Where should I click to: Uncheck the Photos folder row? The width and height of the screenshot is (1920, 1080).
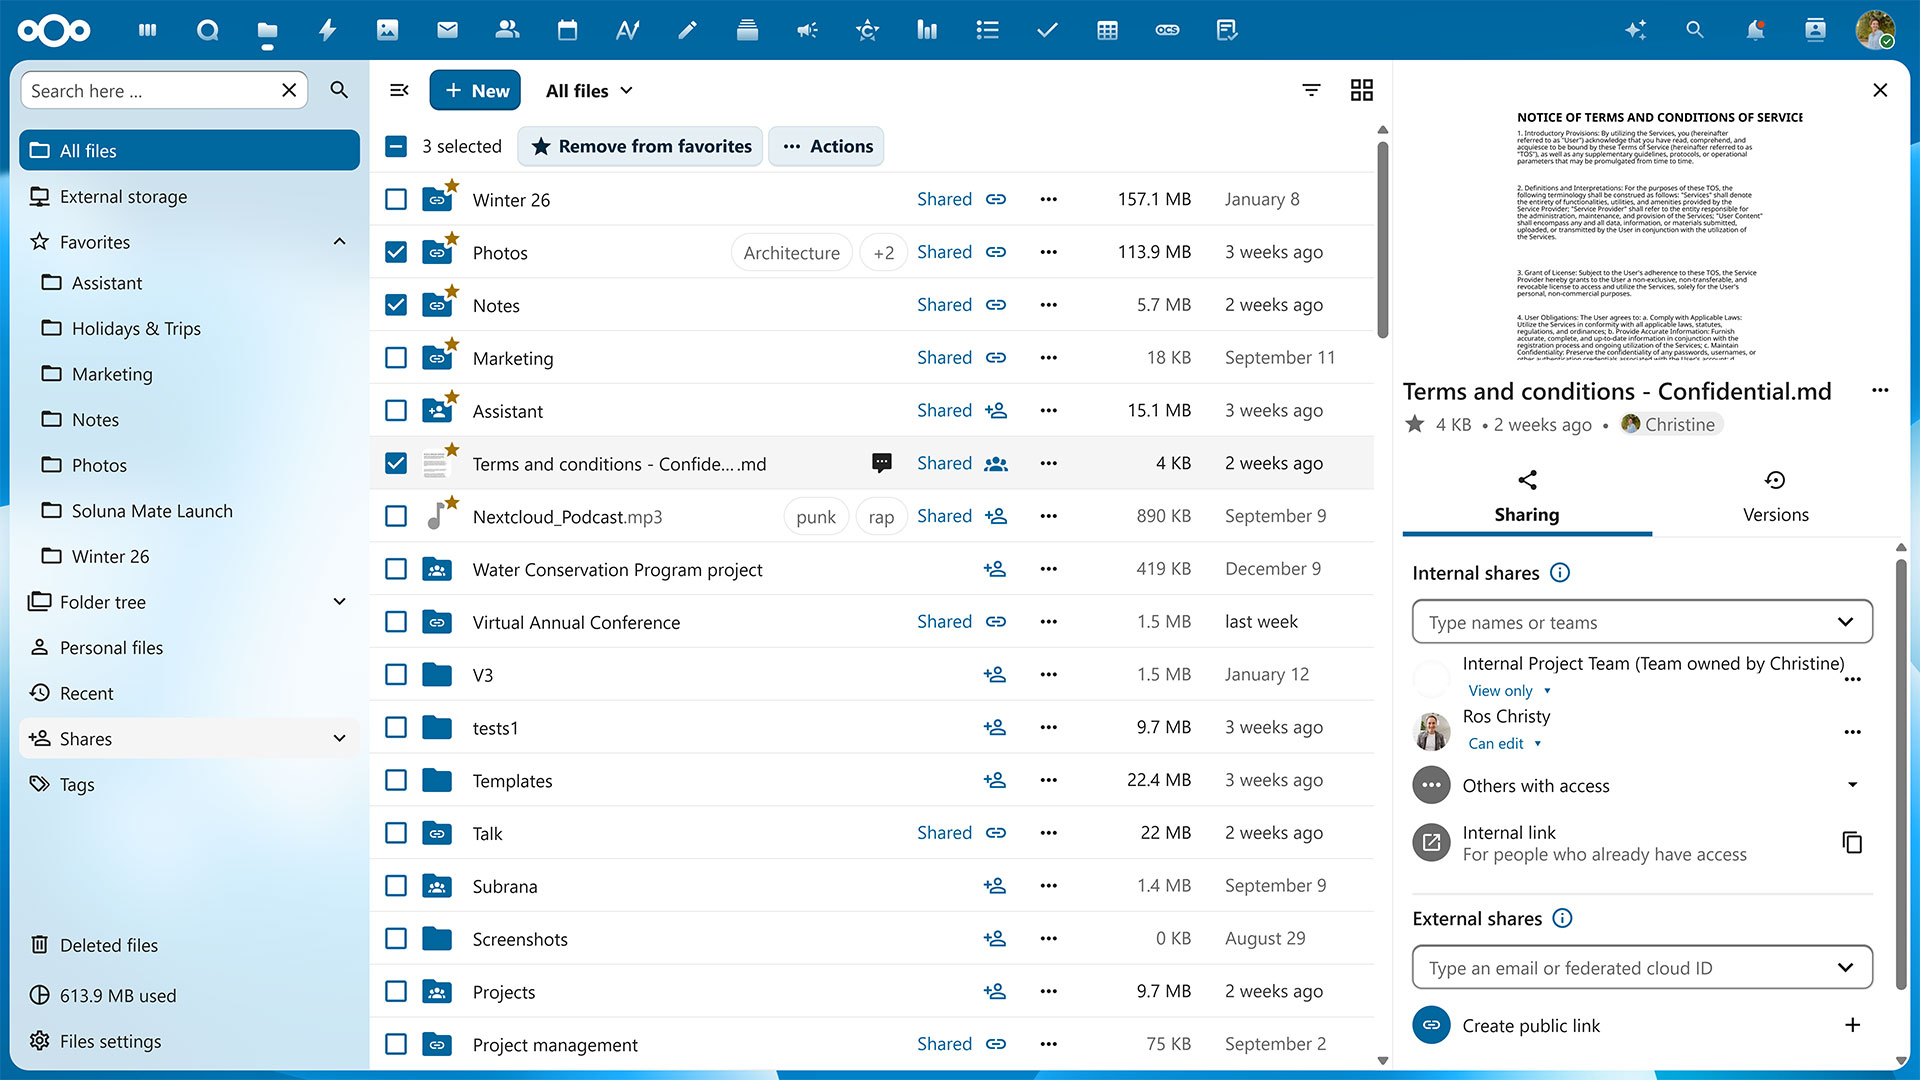coord(395,252)
